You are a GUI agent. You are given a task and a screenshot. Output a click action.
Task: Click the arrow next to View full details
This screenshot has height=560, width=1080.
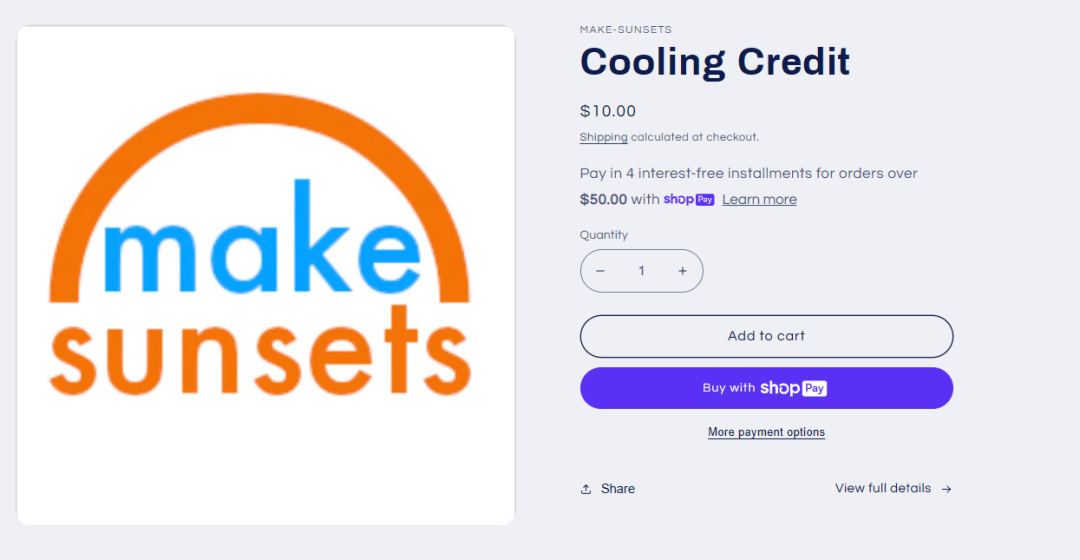coord(946,489)
